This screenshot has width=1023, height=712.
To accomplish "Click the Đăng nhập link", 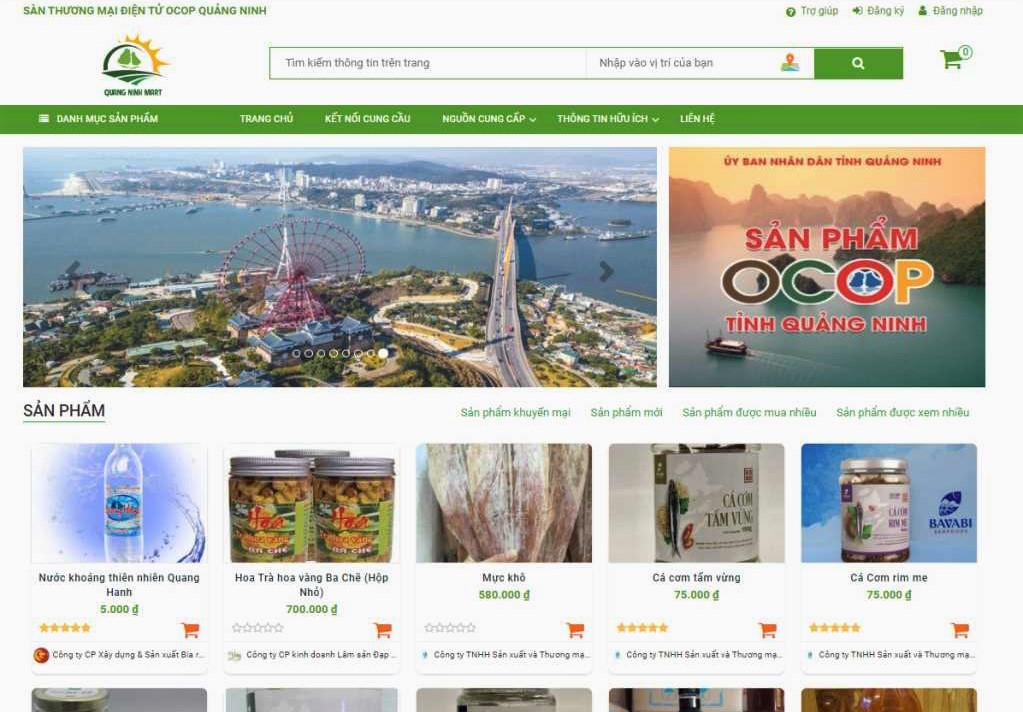I will 951,11.
